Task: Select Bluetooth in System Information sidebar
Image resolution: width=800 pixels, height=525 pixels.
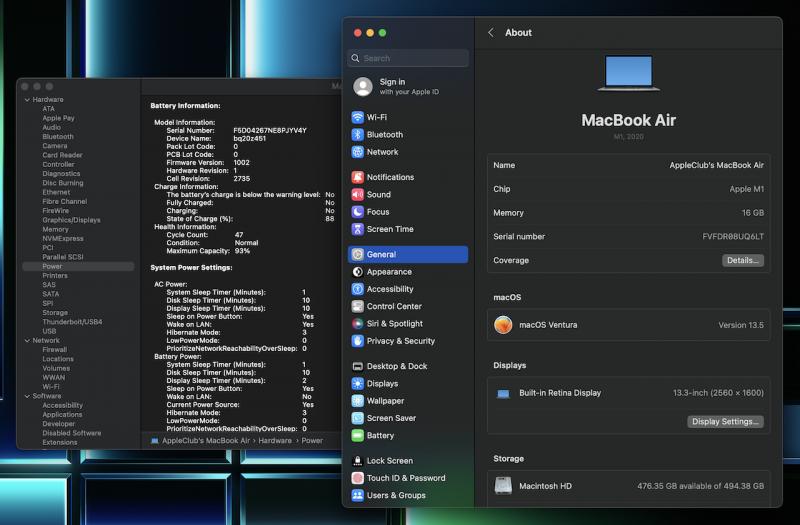Action: pos(58,137)
